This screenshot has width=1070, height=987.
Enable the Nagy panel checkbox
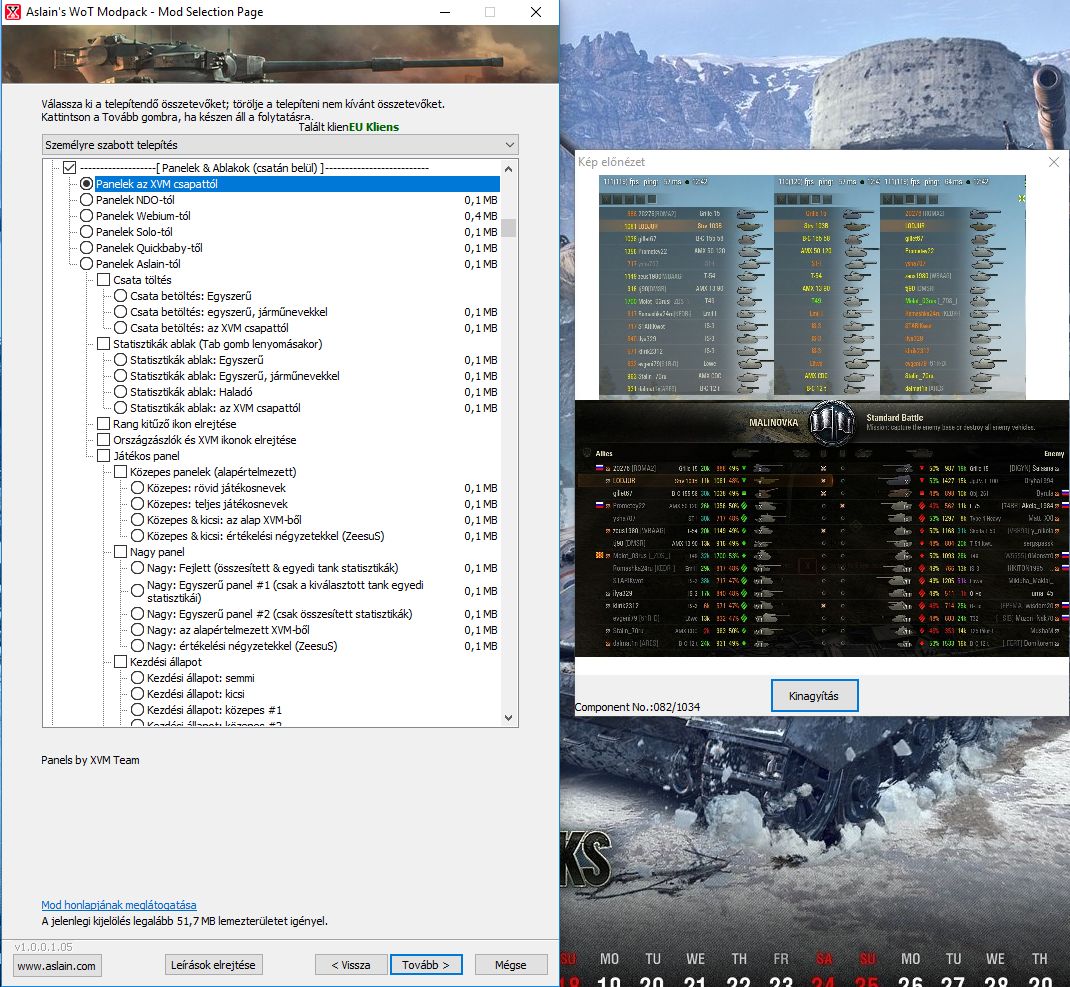pyautogui.click(x=121, y=552)
